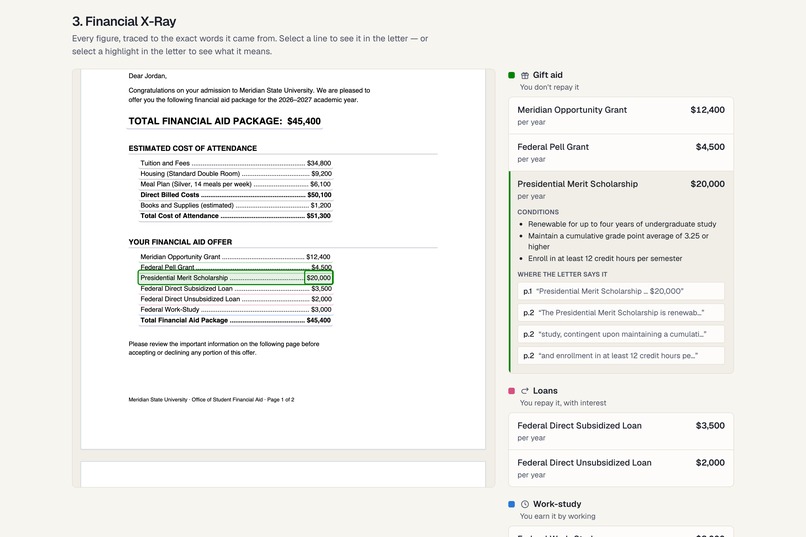Click the Gift aid section heading

point(547,75)
